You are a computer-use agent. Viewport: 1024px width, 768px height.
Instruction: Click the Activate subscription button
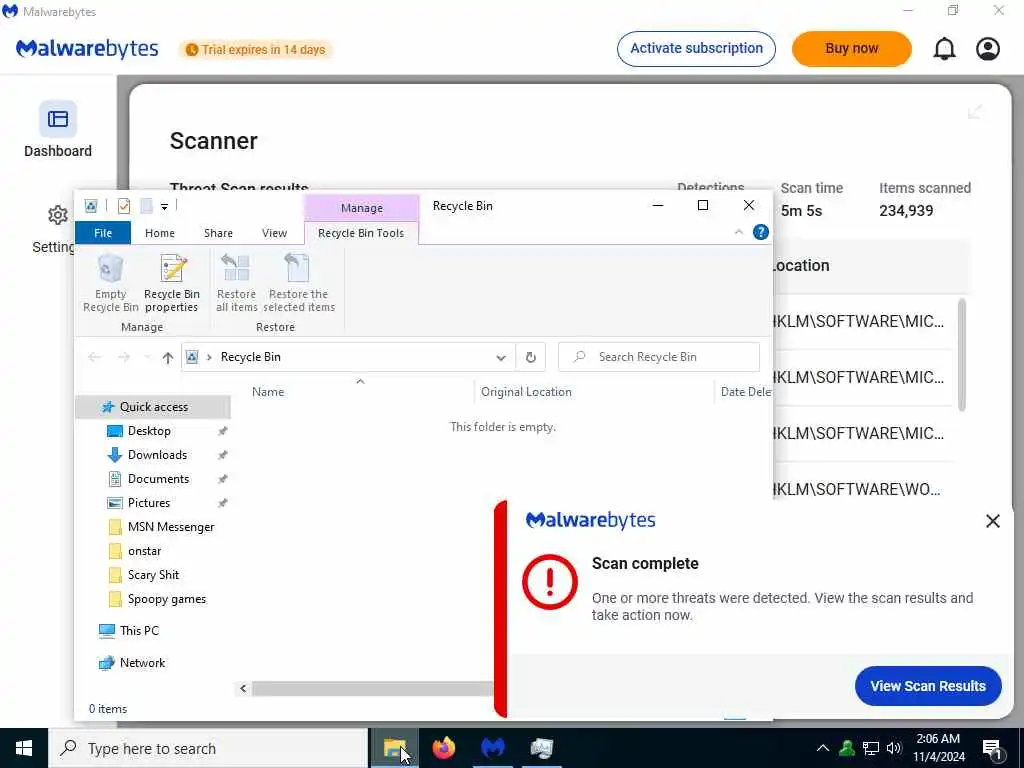pos(696,48)
